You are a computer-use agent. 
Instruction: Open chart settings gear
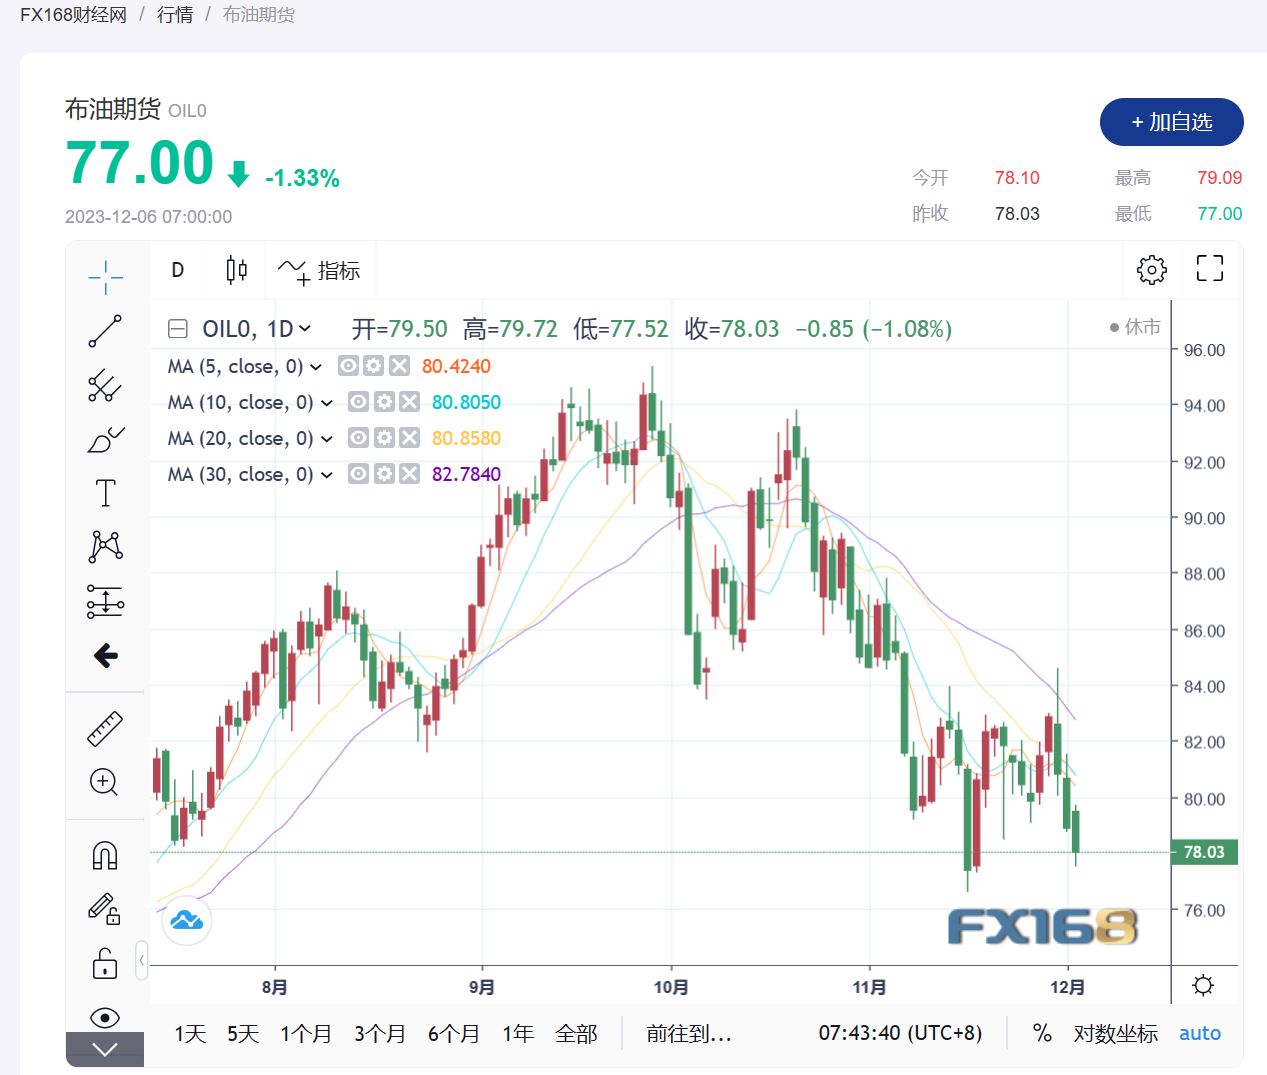point(1151,269)
